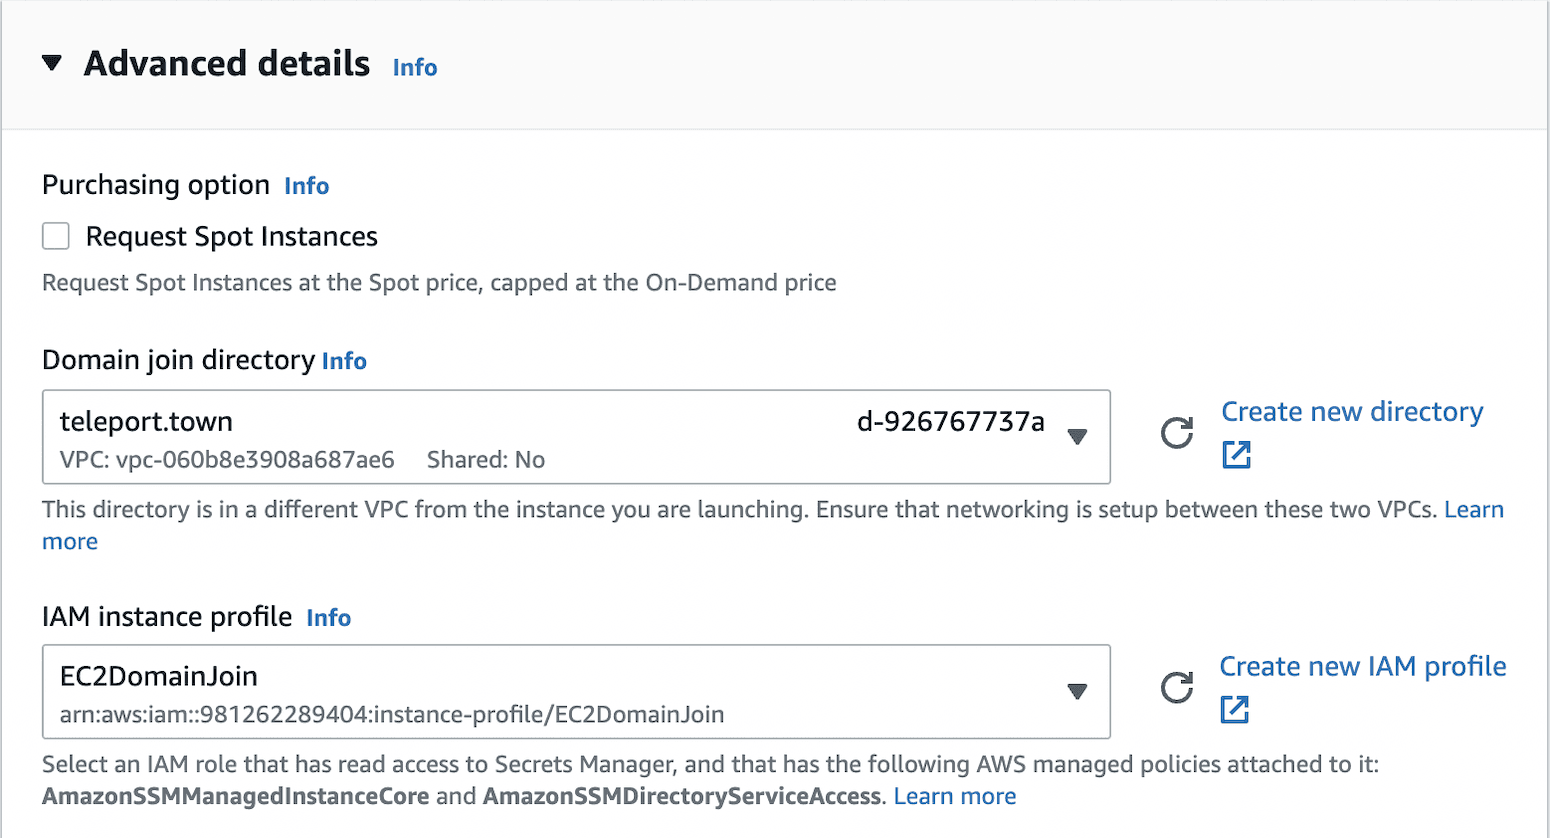Click the Create new IAM profile link
This screenshot has width=1550, height=838.
pyautogui.click(x=1363, y=665)
